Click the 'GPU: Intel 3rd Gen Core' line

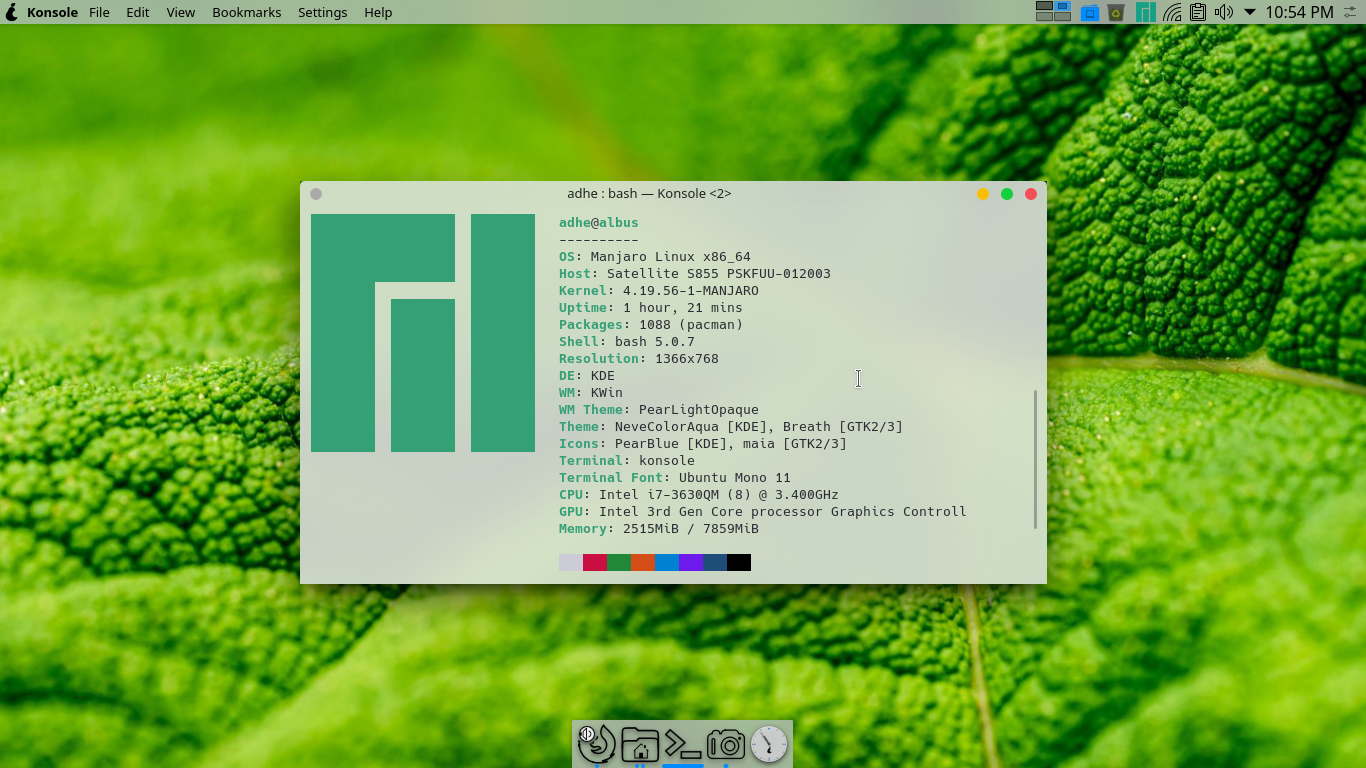coord(762,511)
